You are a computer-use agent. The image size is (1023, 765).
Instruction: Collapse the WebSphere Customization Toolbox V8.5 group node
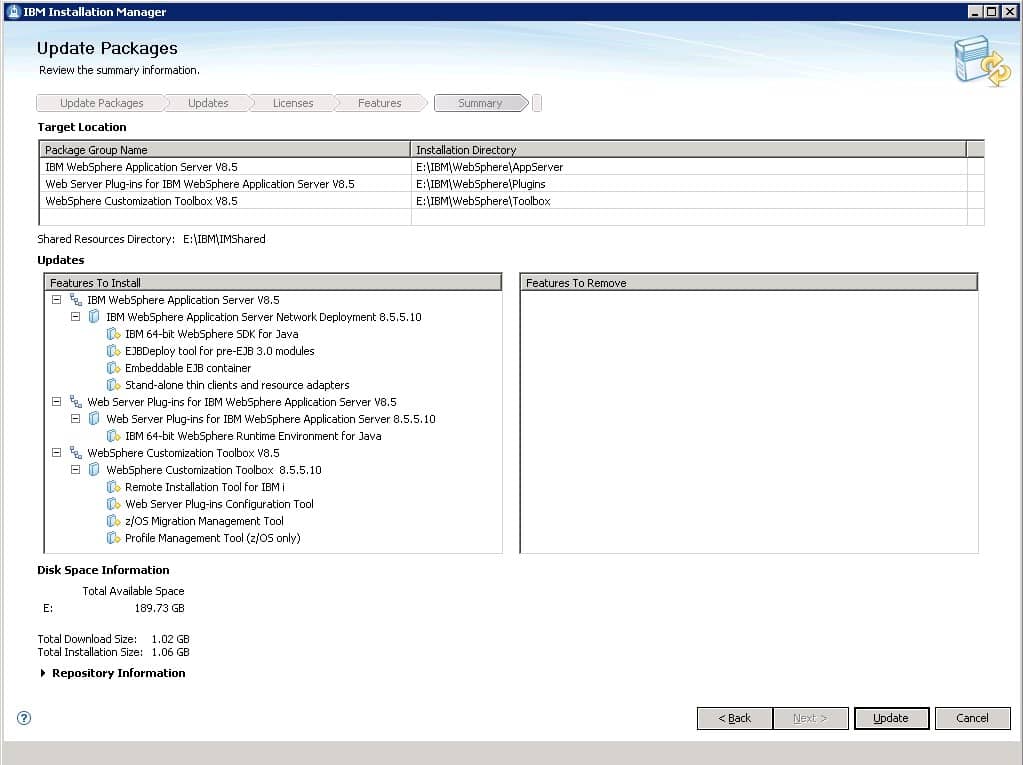57,452
